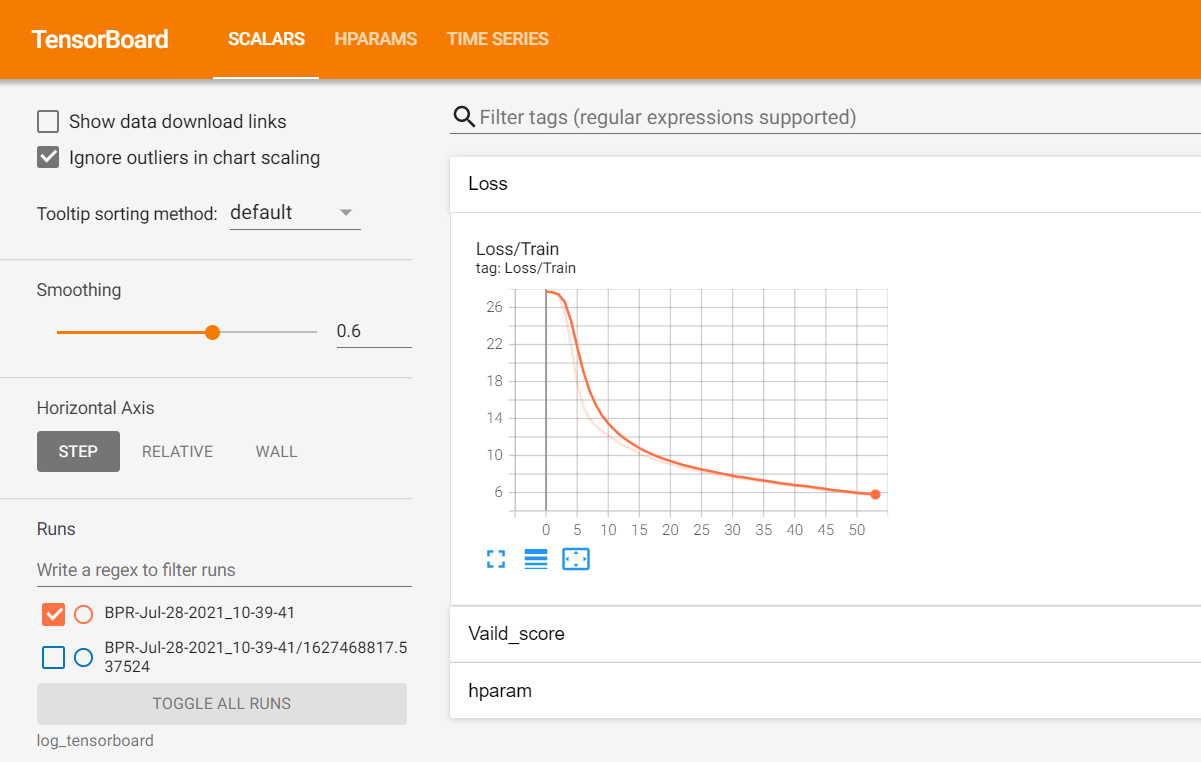Image resolution: width=1201 pixels, height=762 pixels.
Task: Open Tooltip sorting method dropdown
Action: (x=295, y=213)
